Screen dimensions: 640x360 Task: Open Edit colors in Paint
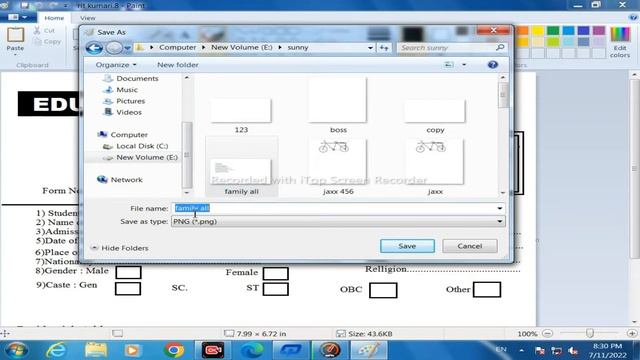[620, 42]
